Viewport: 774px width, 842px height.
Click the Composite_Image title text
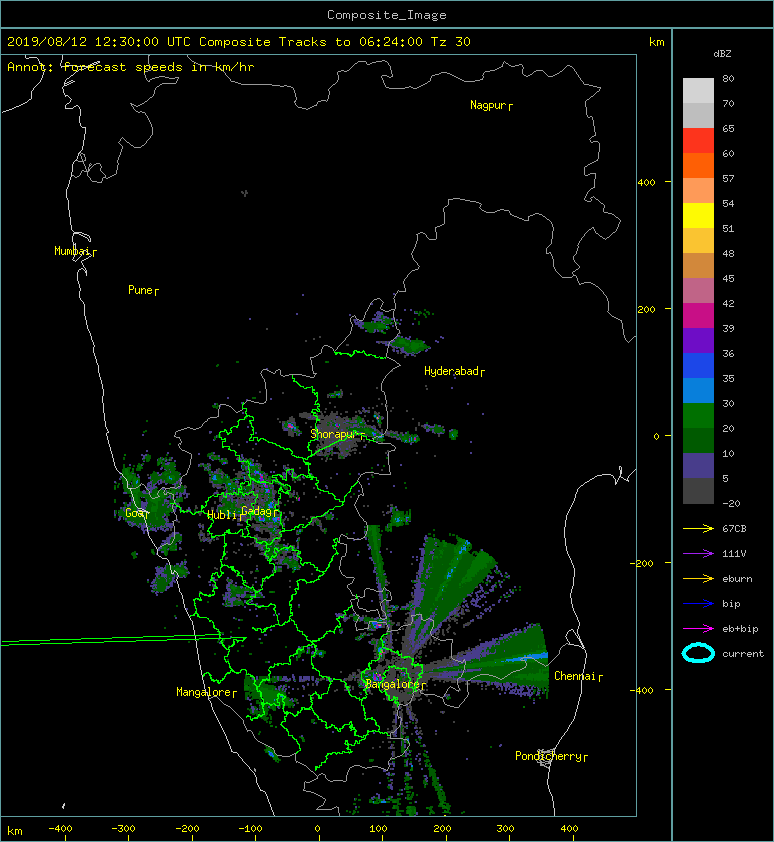point(387,15)
